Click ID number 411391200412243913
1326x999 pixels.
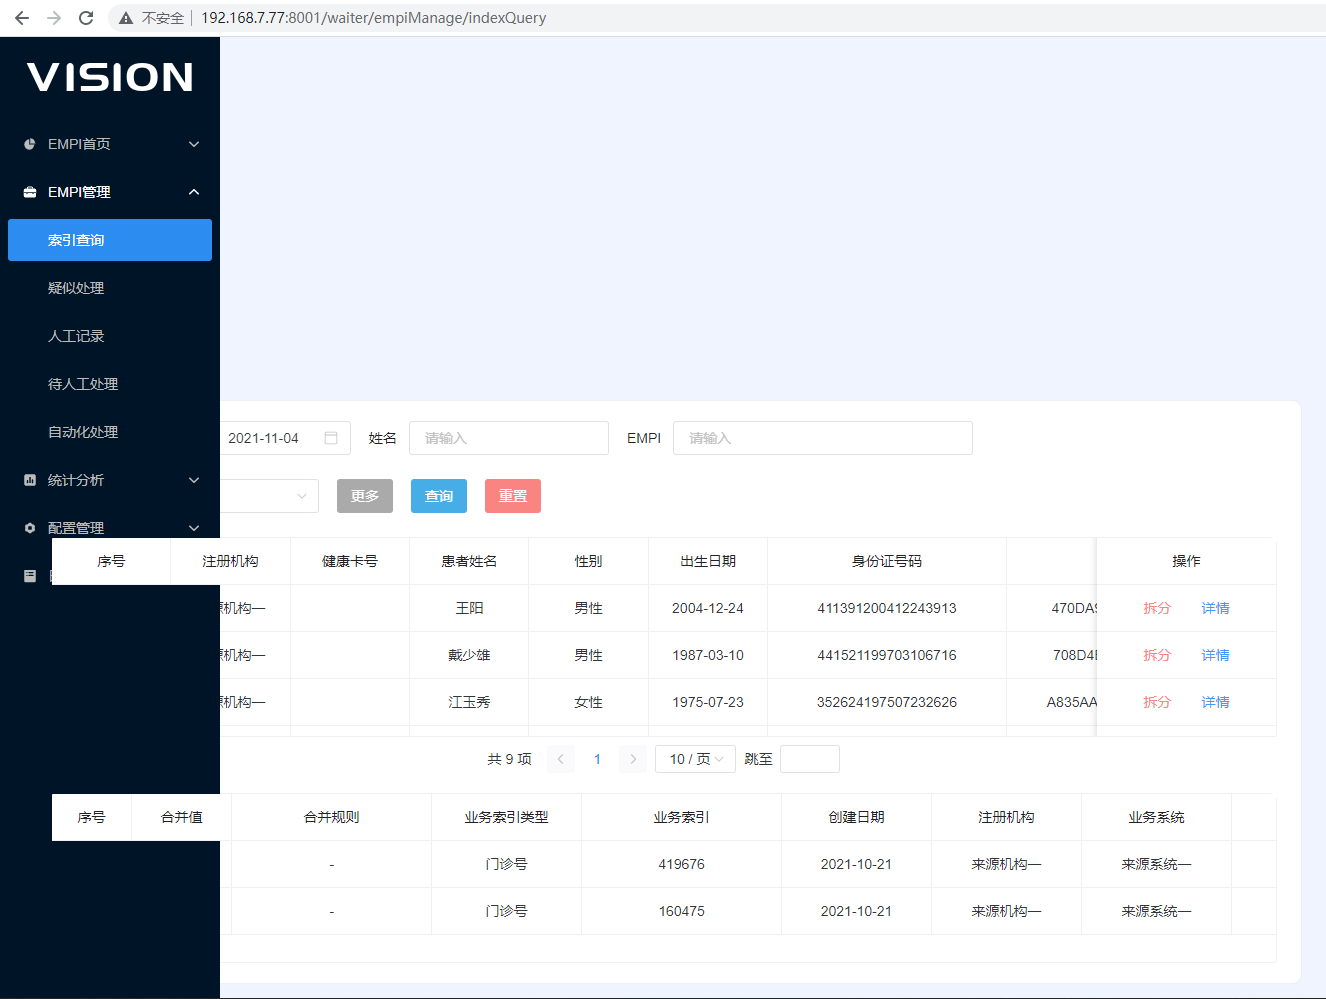pos(887,608)
